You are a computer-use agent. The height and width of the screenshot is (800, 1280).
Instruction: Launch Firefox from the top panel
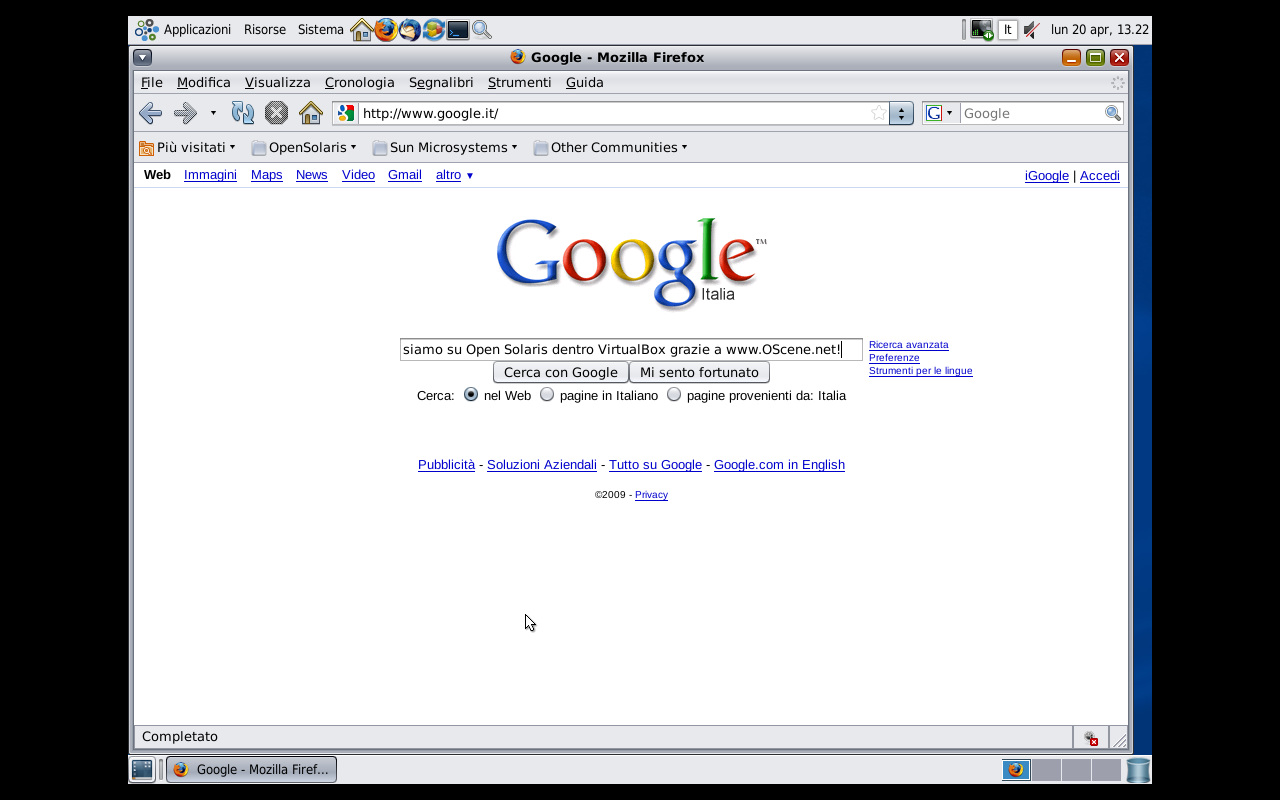(386, 30)
